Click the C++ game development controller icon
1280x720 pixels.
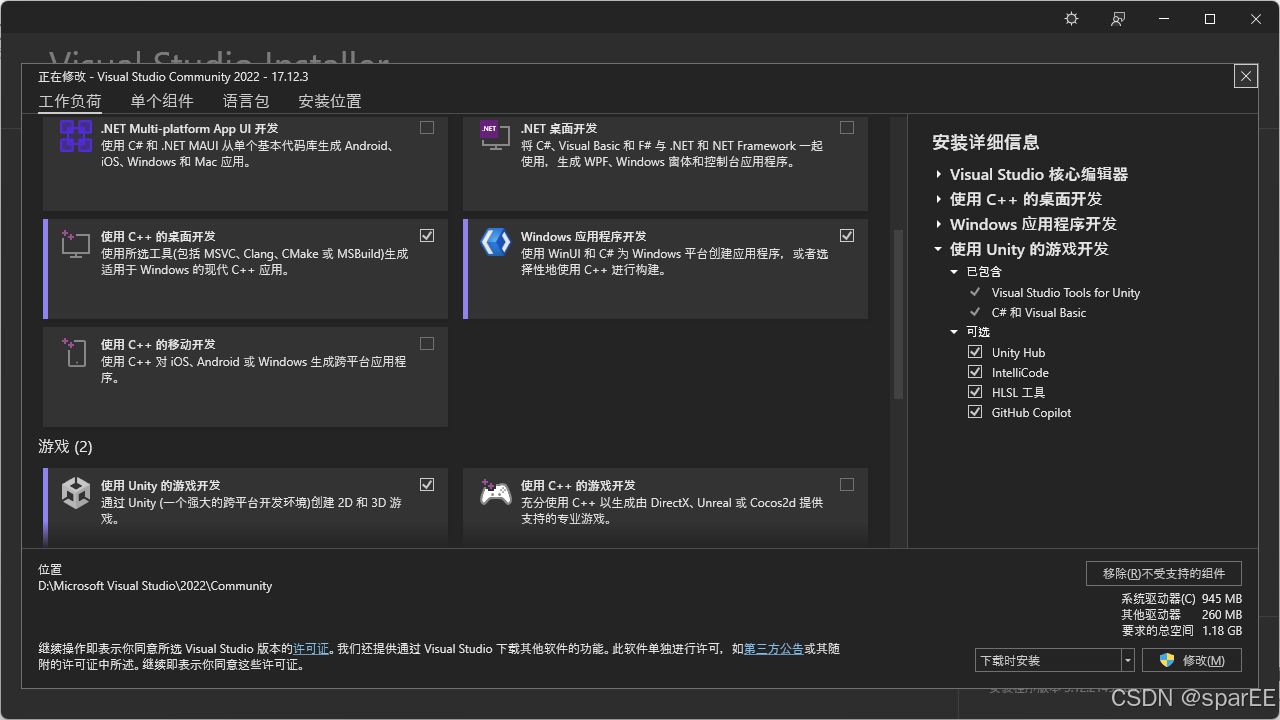pyautogui.click(x=495, y=492)
